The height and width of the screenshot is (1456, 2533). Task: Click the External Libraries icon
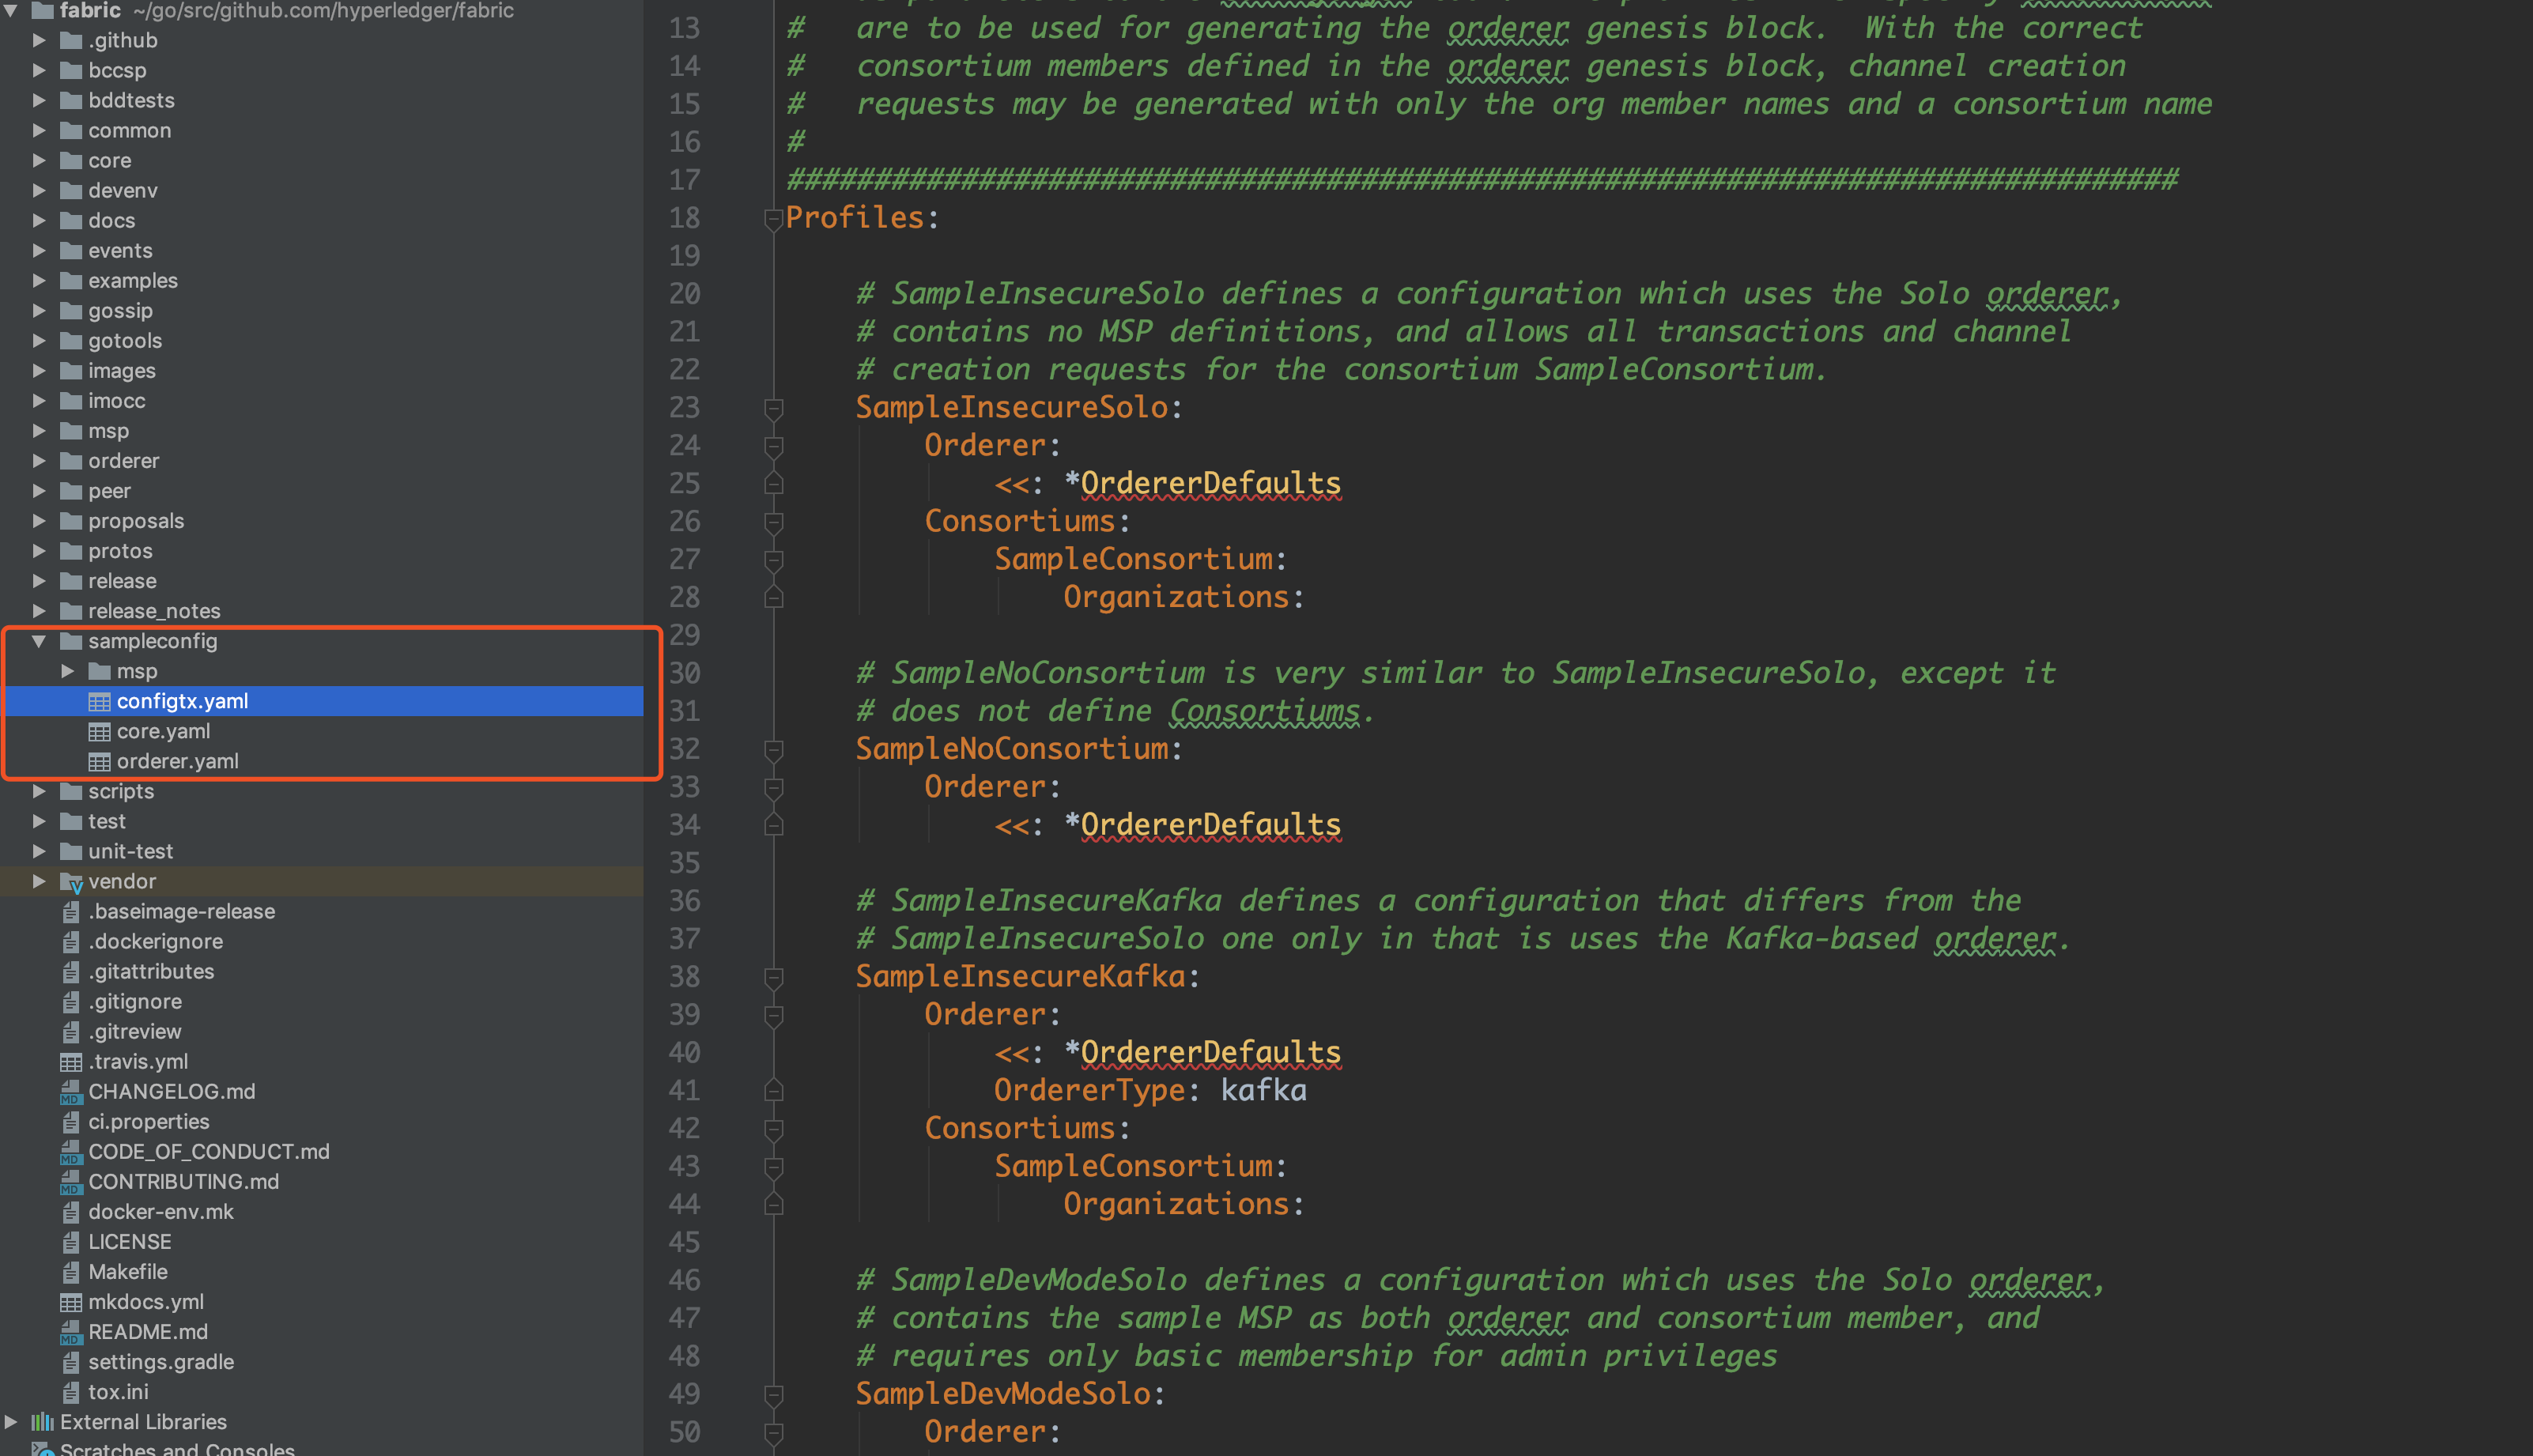coord(42,1422)
